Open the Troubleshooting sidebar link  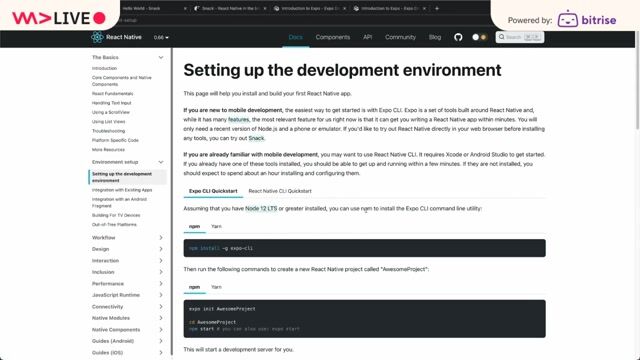click(109, 131)
